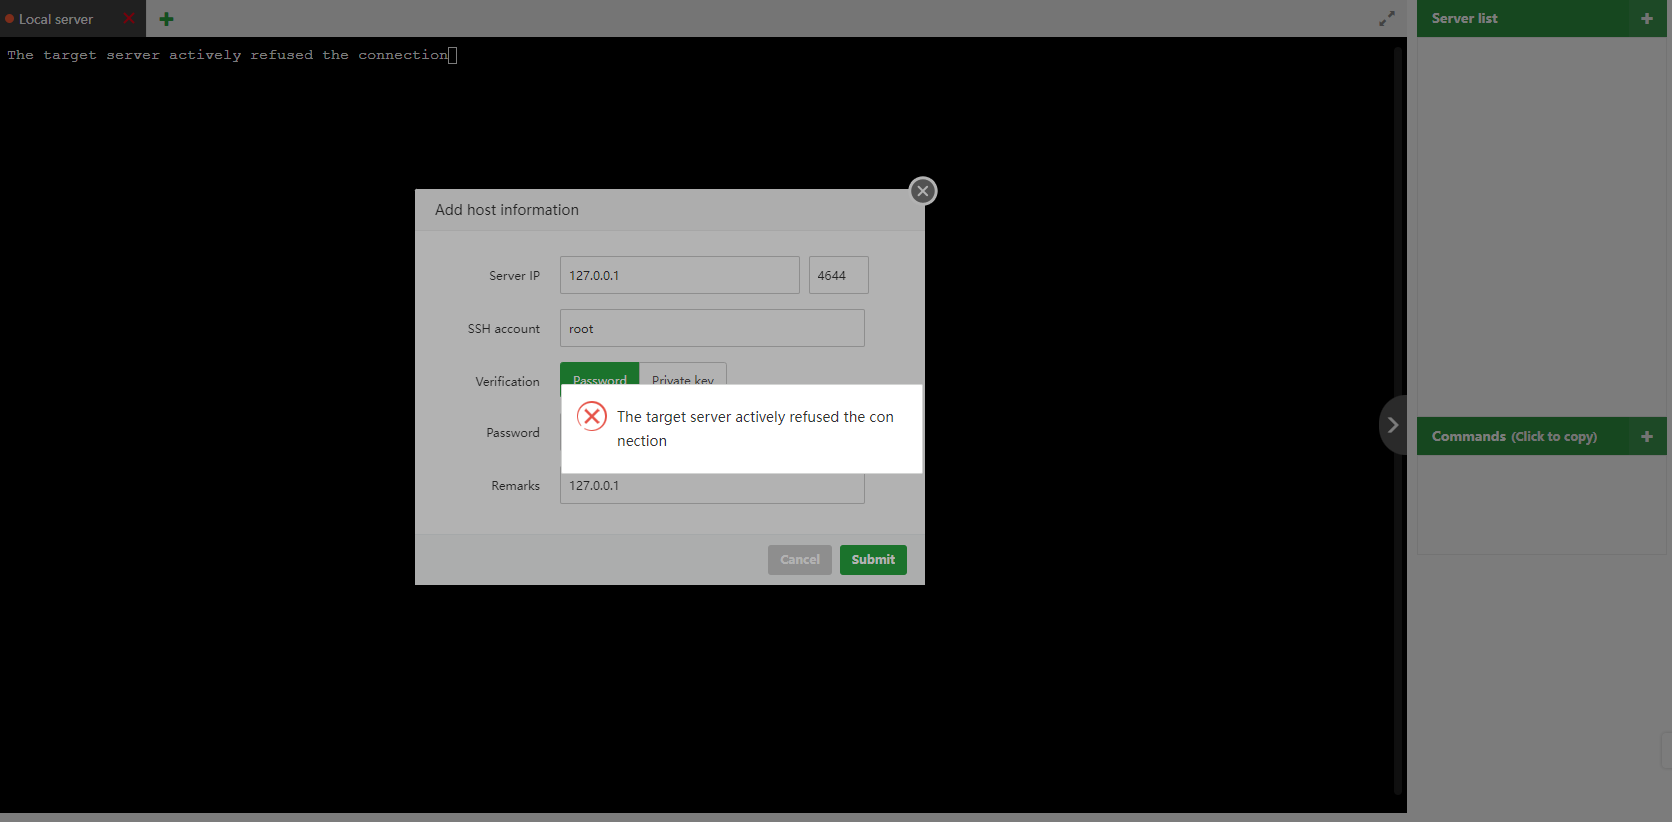The image size is (1672, 822).
Task: Click the Password field label
Action: [x=513, y=432]
